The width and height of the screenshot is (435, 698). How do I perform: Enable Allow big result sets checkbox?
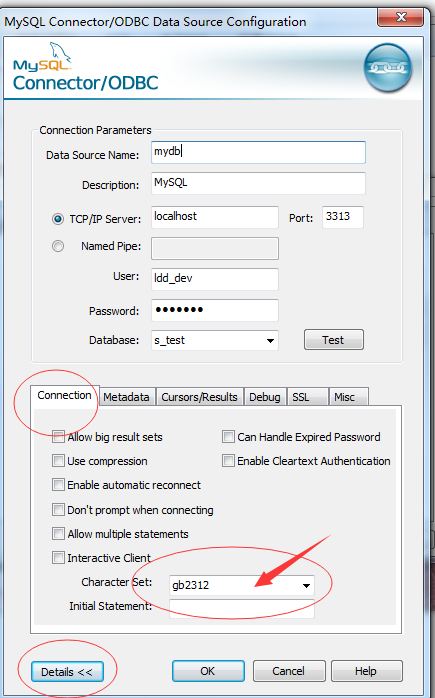pos(58,437)
